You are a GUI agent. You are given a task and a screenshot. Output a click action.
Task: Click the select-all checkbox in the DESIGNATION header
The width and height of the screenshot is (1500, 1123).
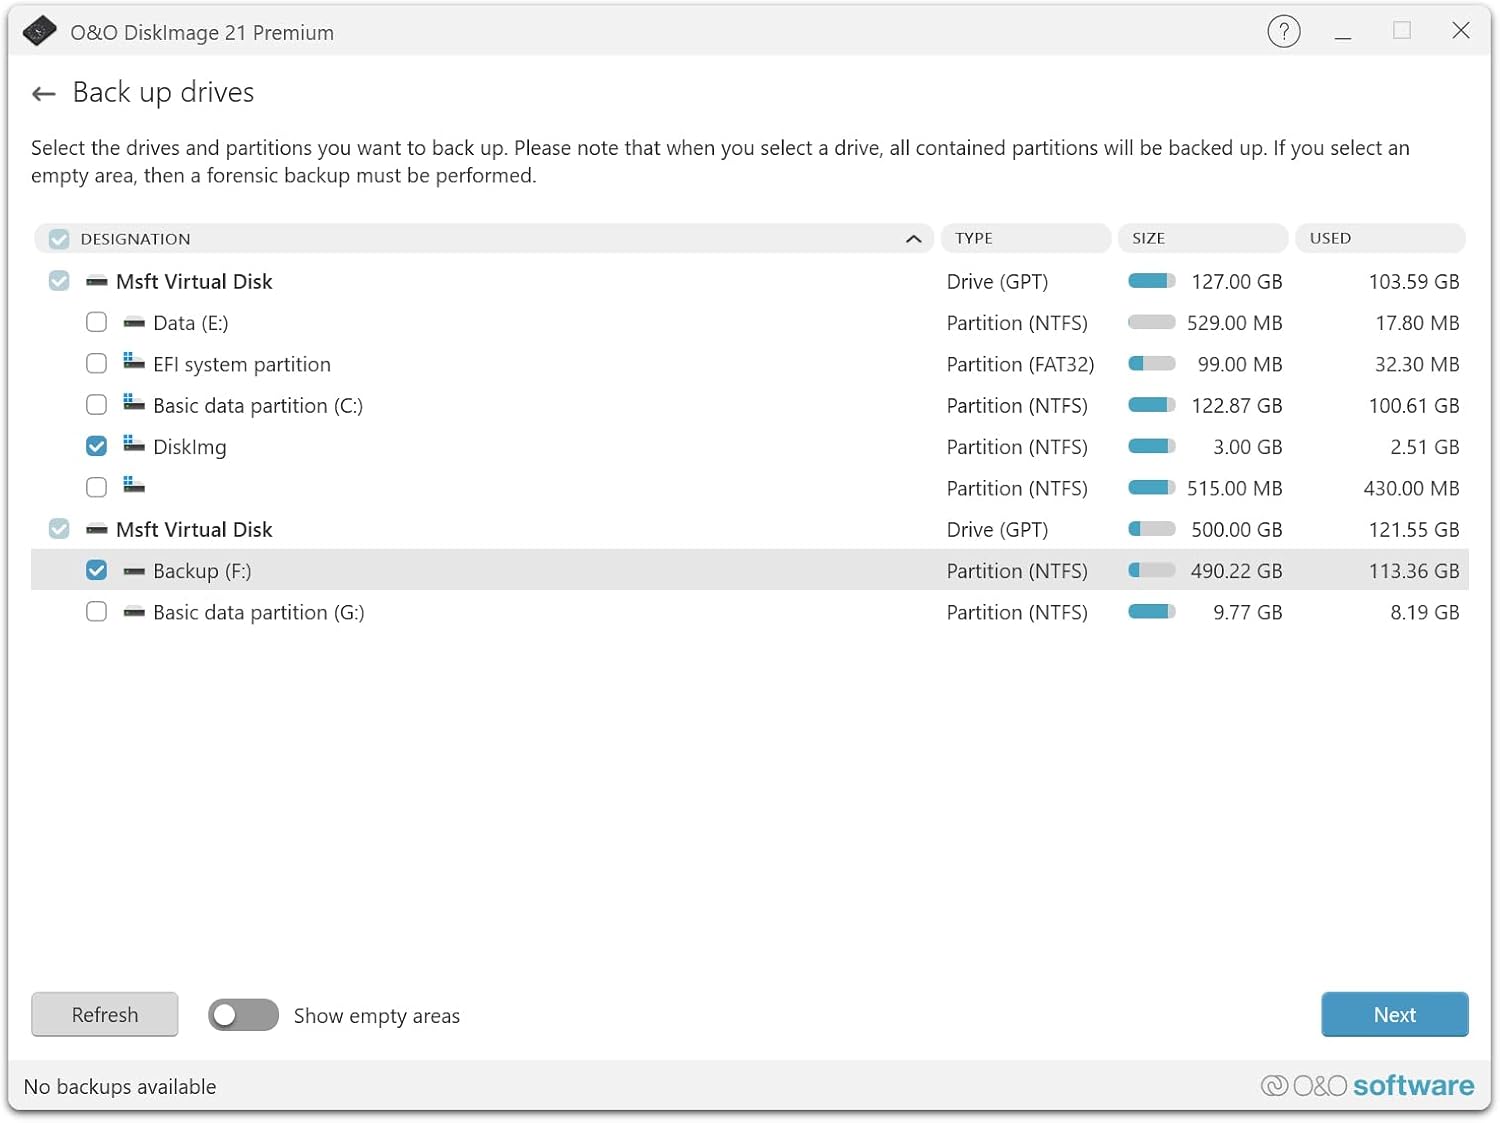[x=58, y=238]
